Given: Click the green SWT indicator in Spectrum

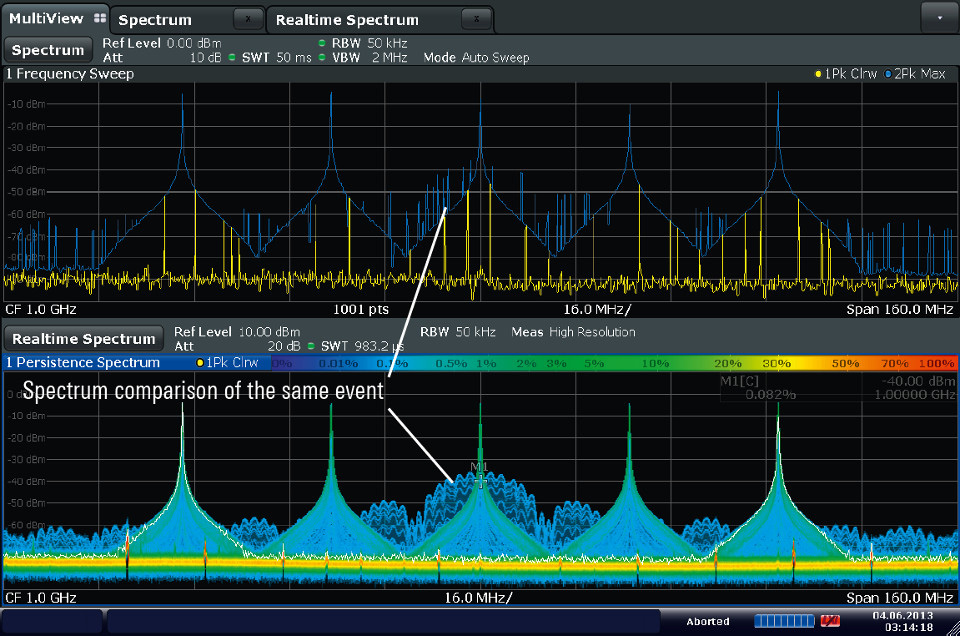Looking at the screenshot, I should click(x=233, y=58).
